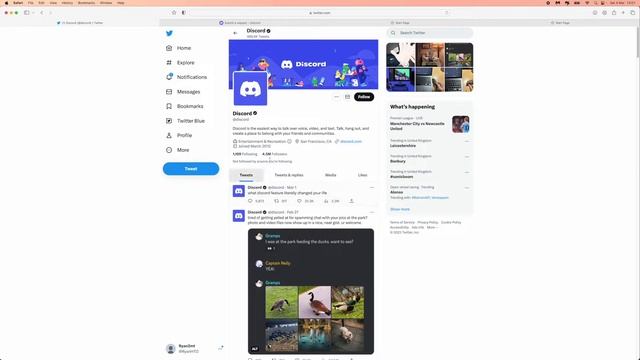This screenshot has width=640, height=360.
Task: View the Followers list count
Action: tap(275, 154)
